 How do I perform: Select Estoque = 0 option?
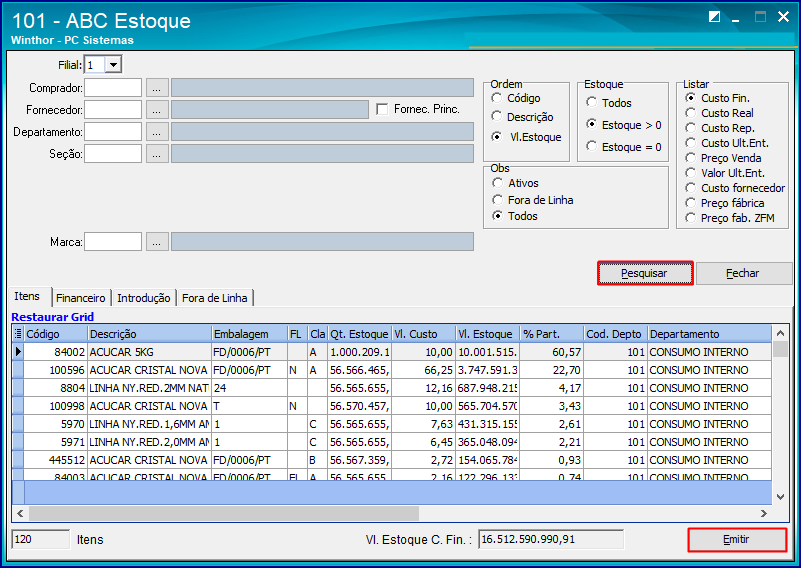592,147
